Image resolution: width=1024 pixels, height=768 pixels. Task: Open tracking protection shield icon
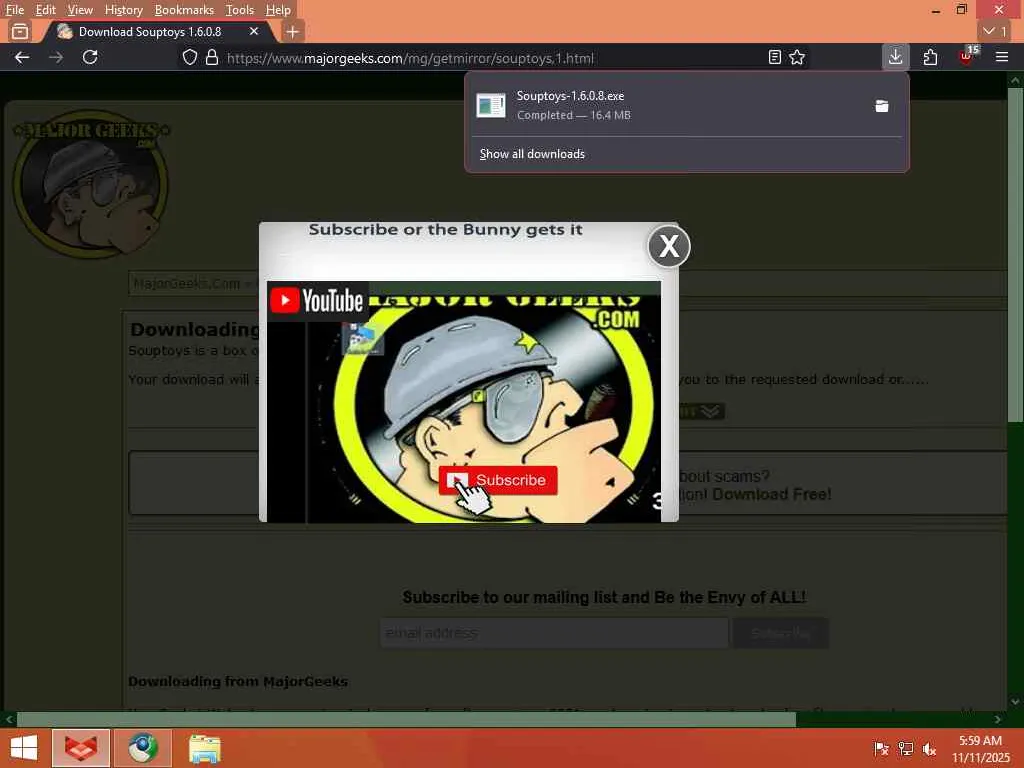click(189, 57)
